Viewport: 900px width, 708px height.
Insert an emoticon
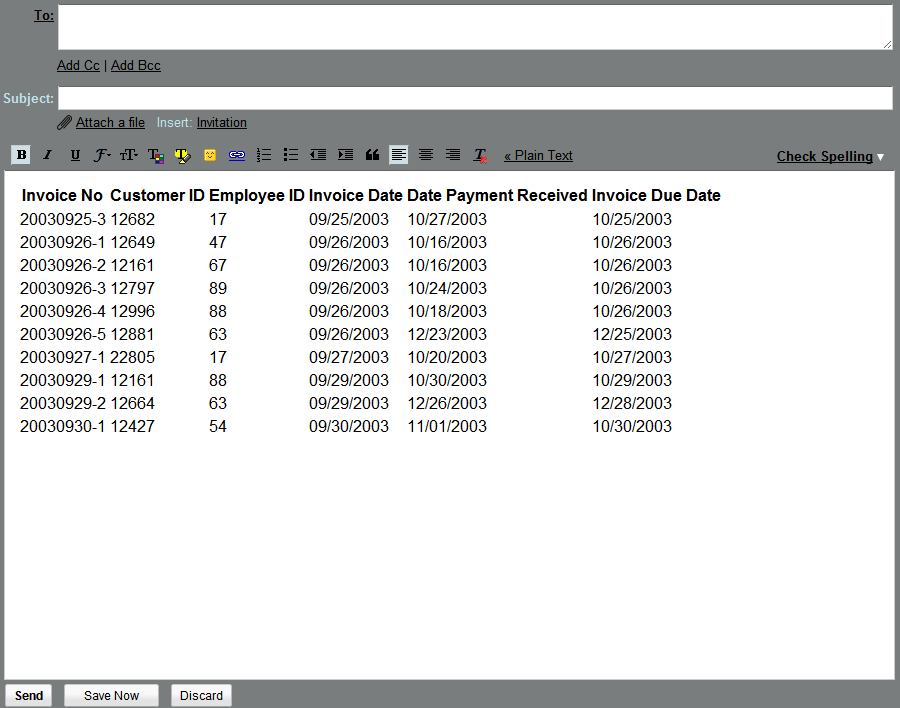click(x=210, y=155)
